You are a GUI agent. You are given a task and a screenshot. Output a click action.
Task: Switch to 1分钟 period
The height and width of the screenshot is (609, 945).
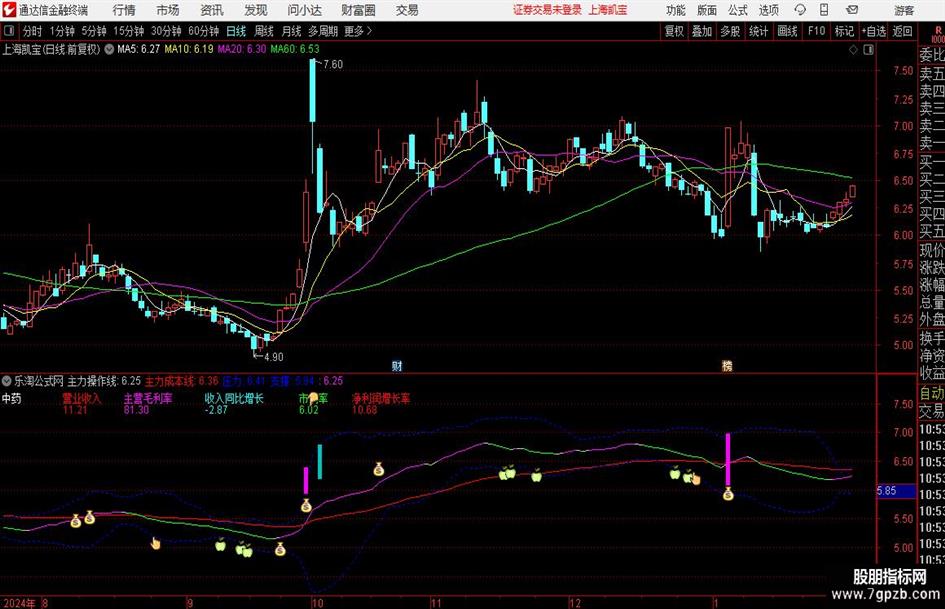(x=62, y=31)
